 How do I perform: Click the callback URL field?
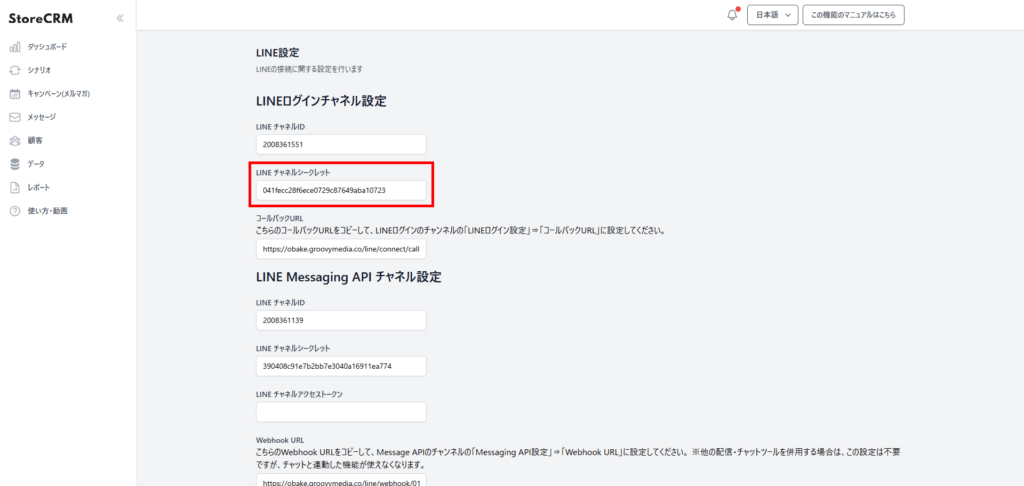(x=341, y=248)
